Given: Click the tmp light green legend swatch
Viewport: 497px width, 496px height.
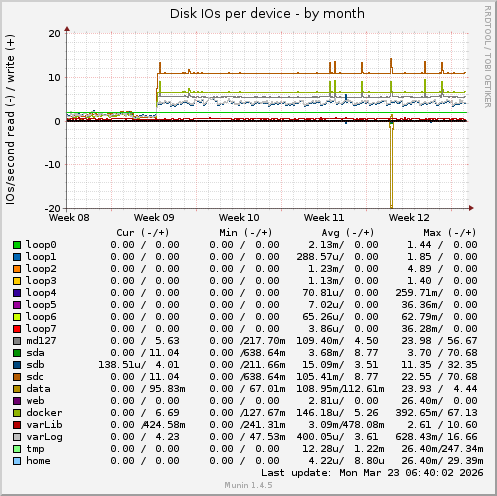Looking at the screenshot, I should pos(17,449).
